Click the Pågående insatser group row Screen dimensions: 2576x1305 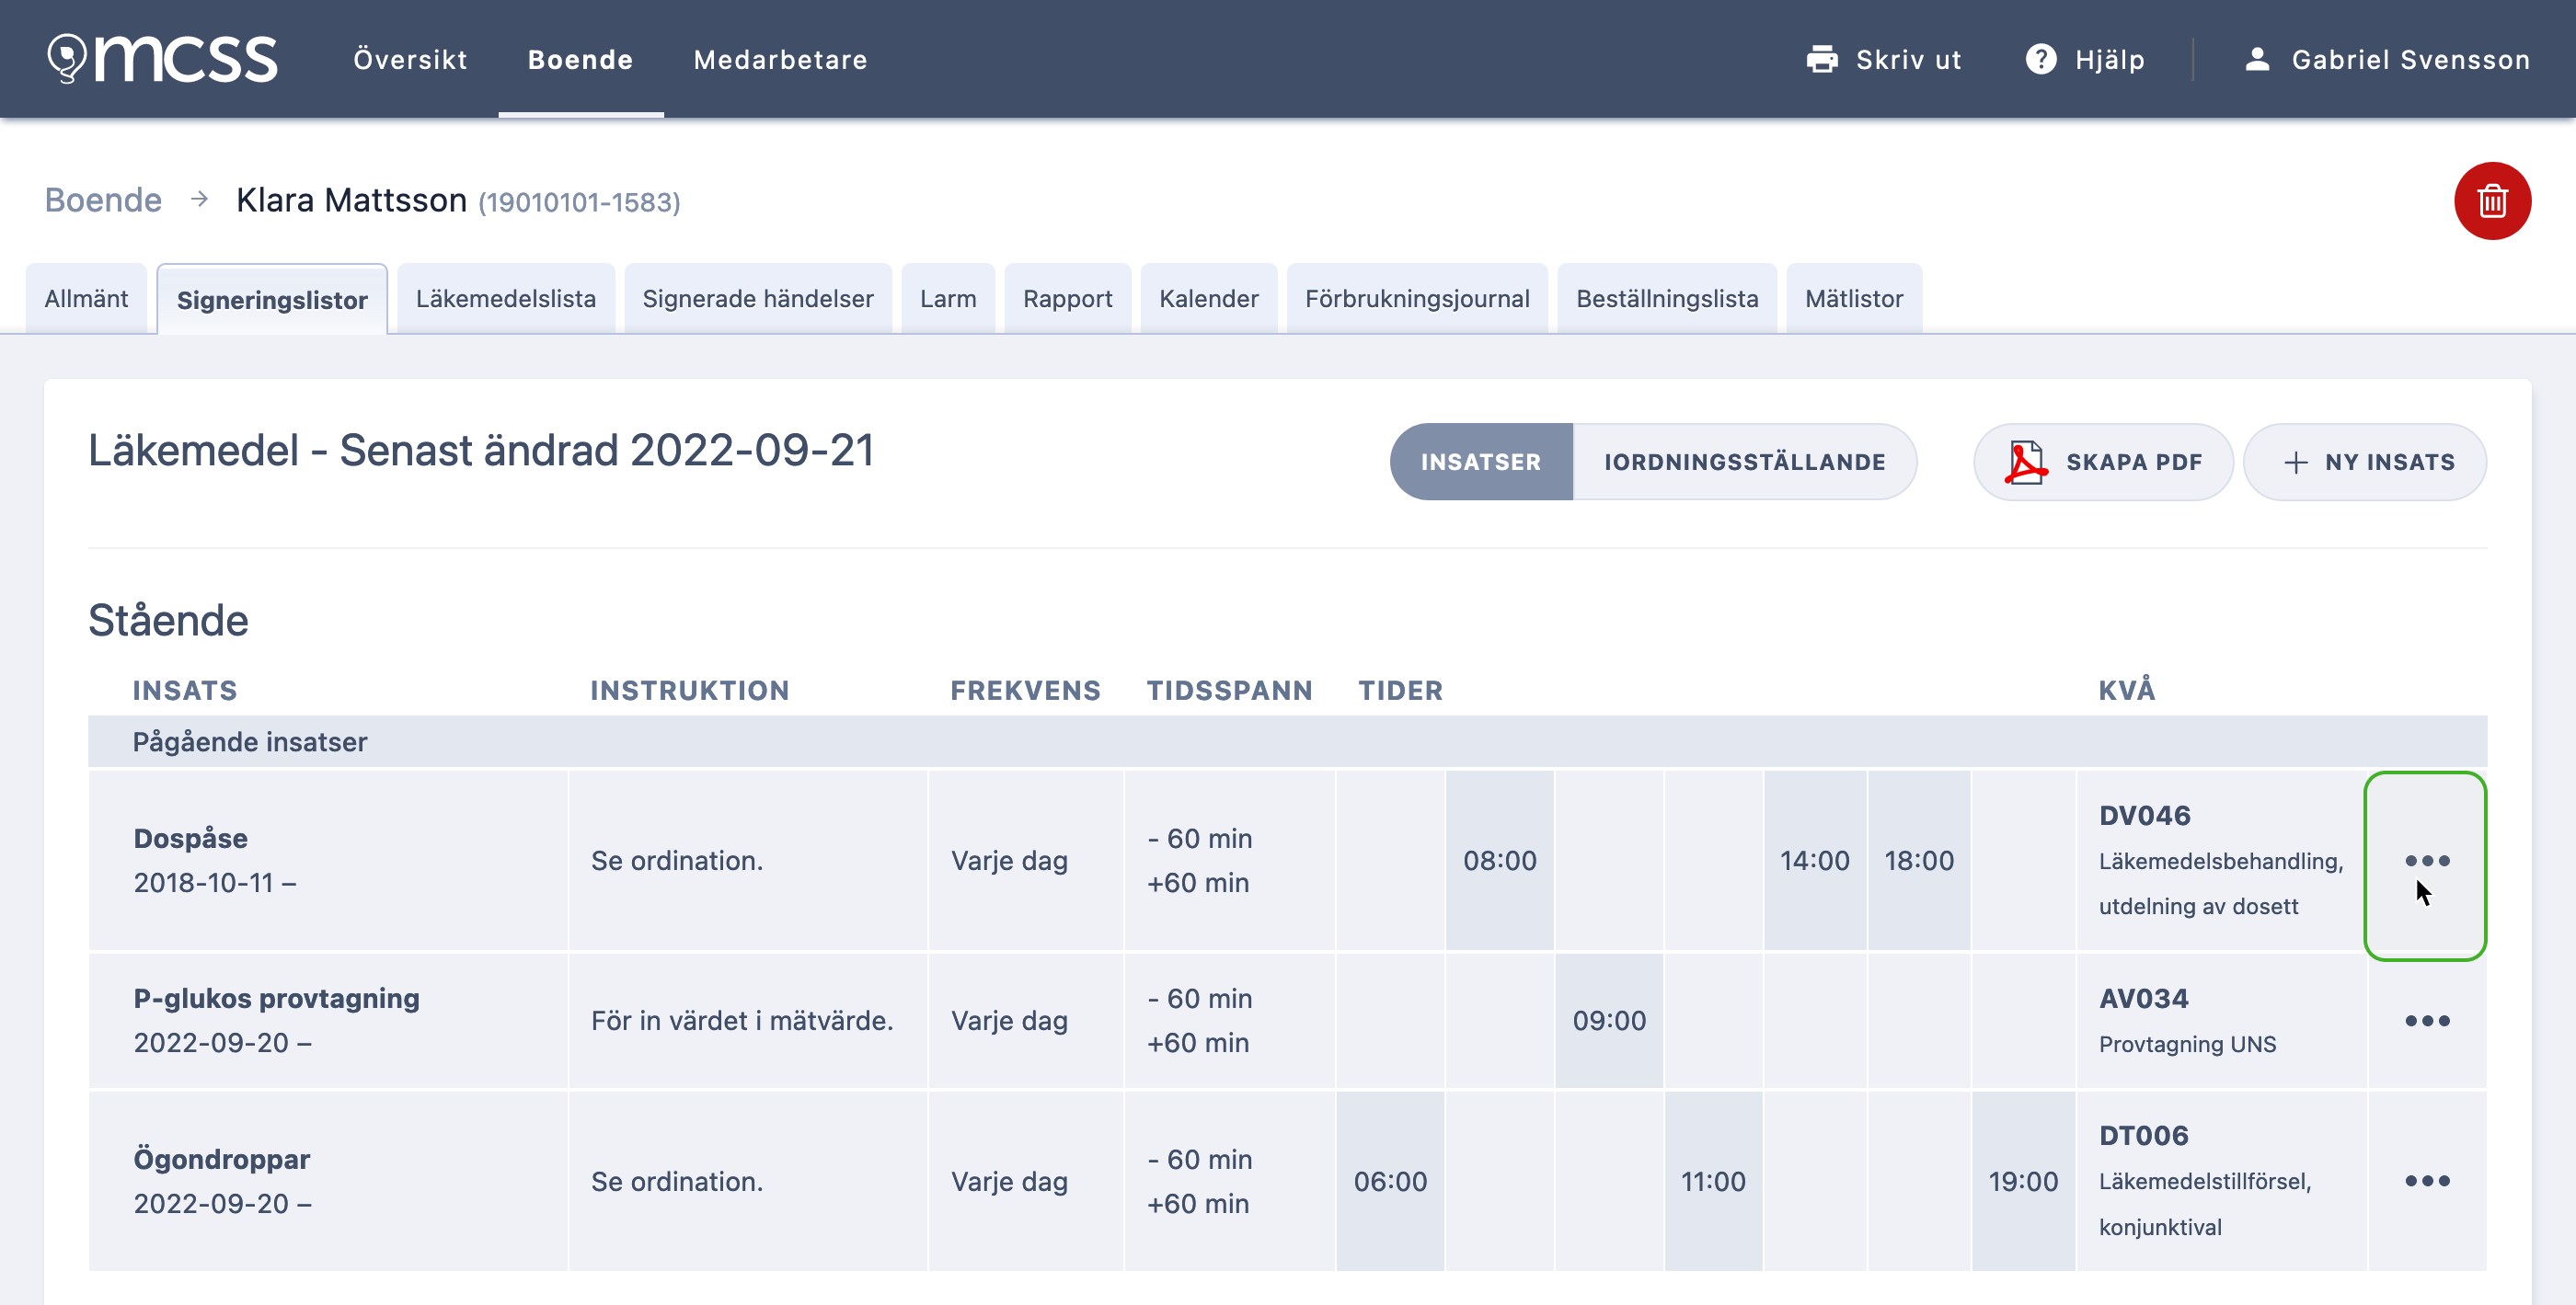[1287, 742]
